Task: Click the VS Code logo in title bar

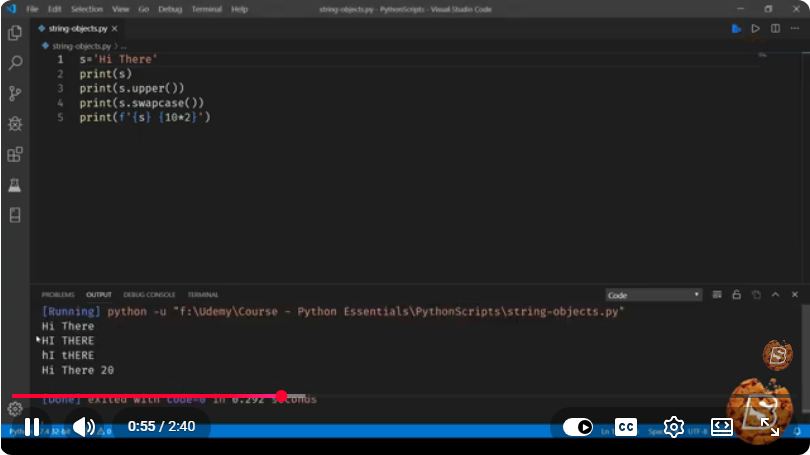Action: tap(11, 9)
